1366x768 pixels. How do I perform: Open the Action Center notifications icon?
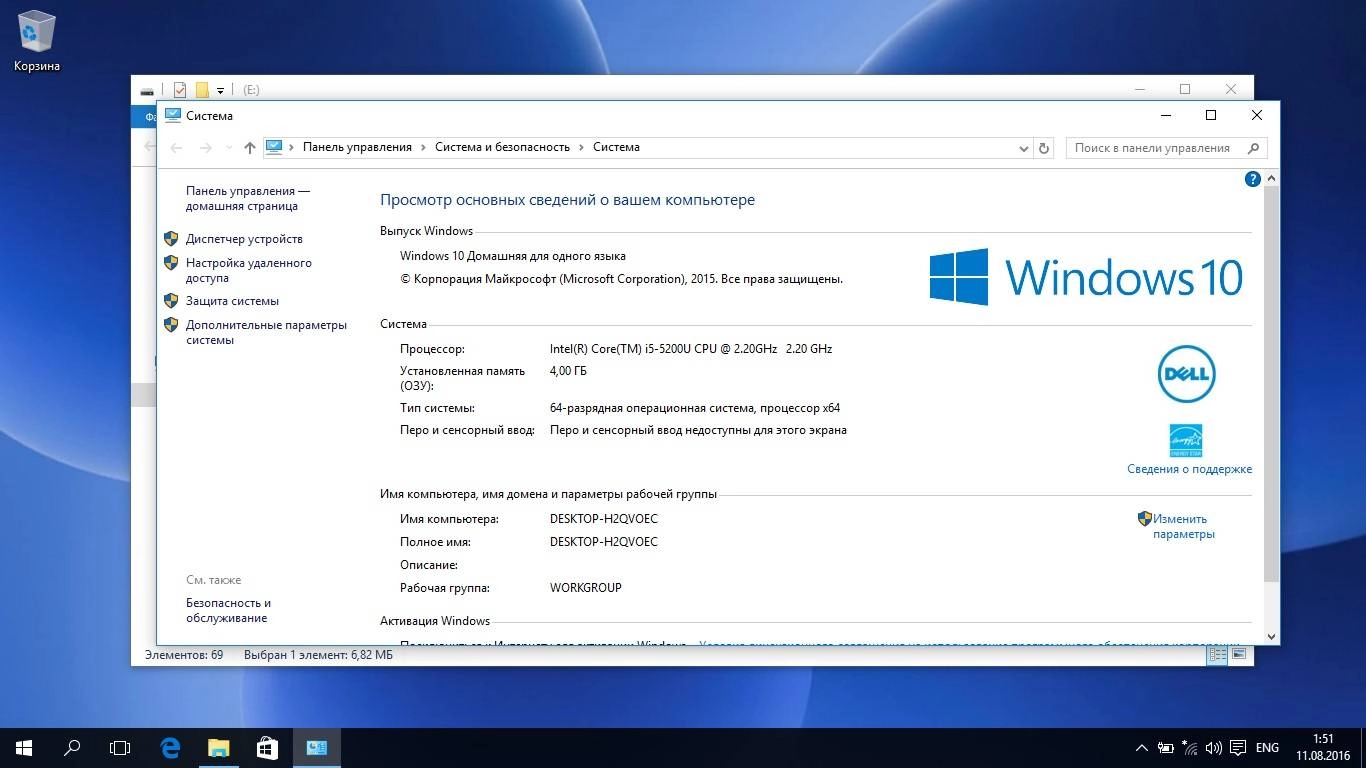(x=1237, y=748)
